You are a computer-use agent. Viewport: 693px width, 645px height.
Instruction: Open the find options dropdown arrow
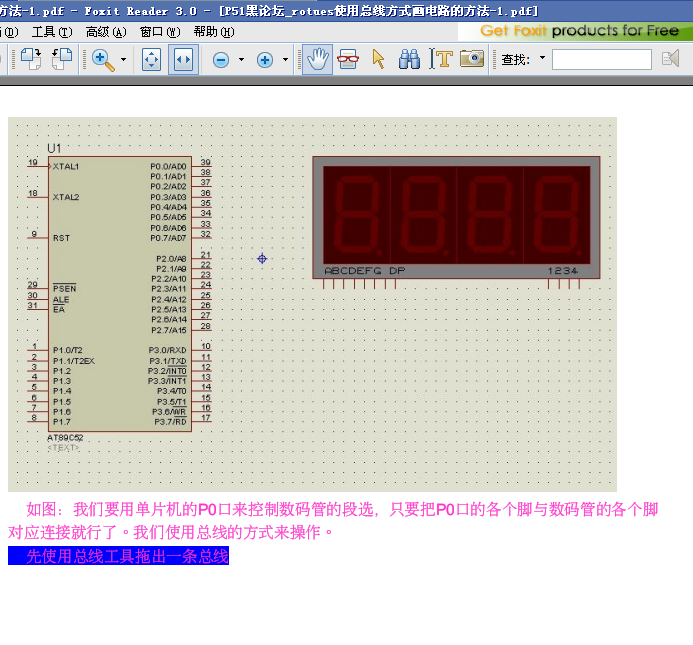point(542,58)
